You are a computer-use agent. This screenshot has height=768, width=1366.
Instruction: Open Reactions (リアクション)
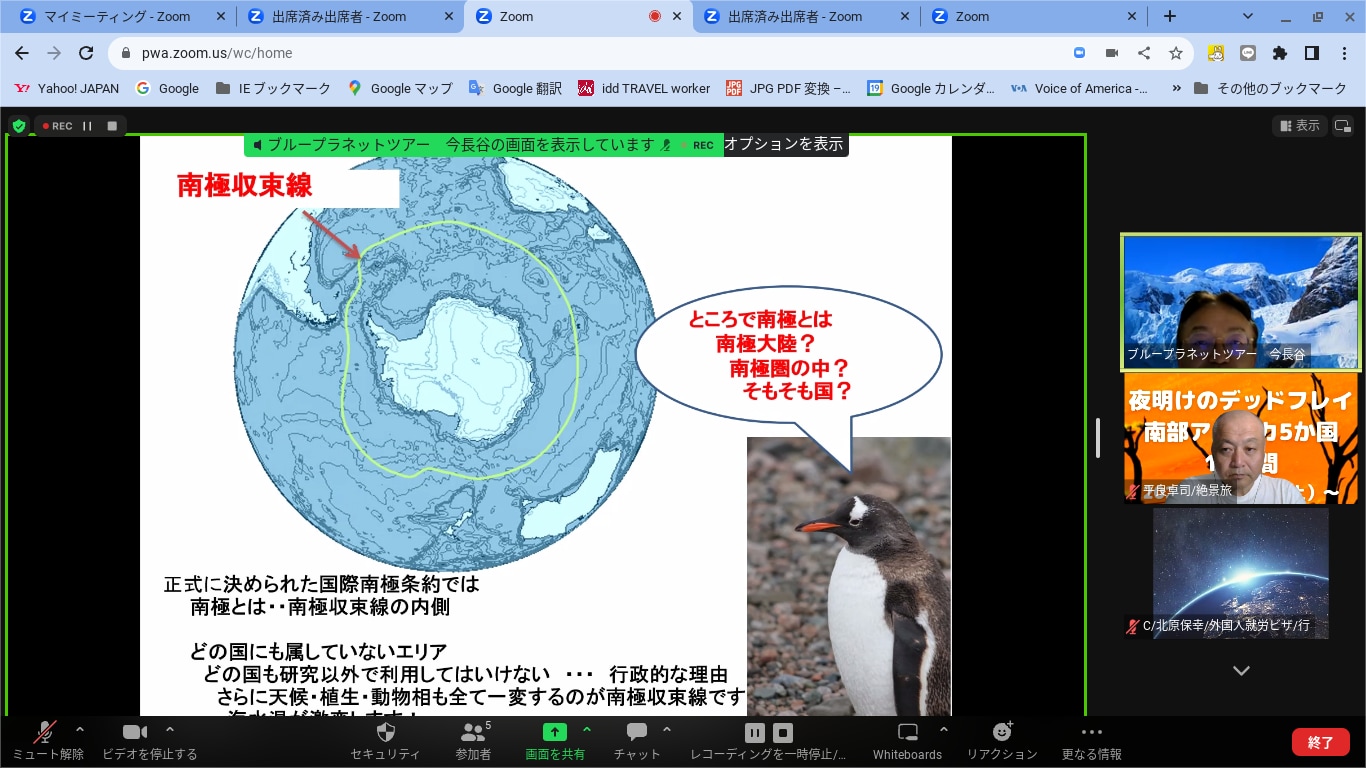(x=1002, y=741)
